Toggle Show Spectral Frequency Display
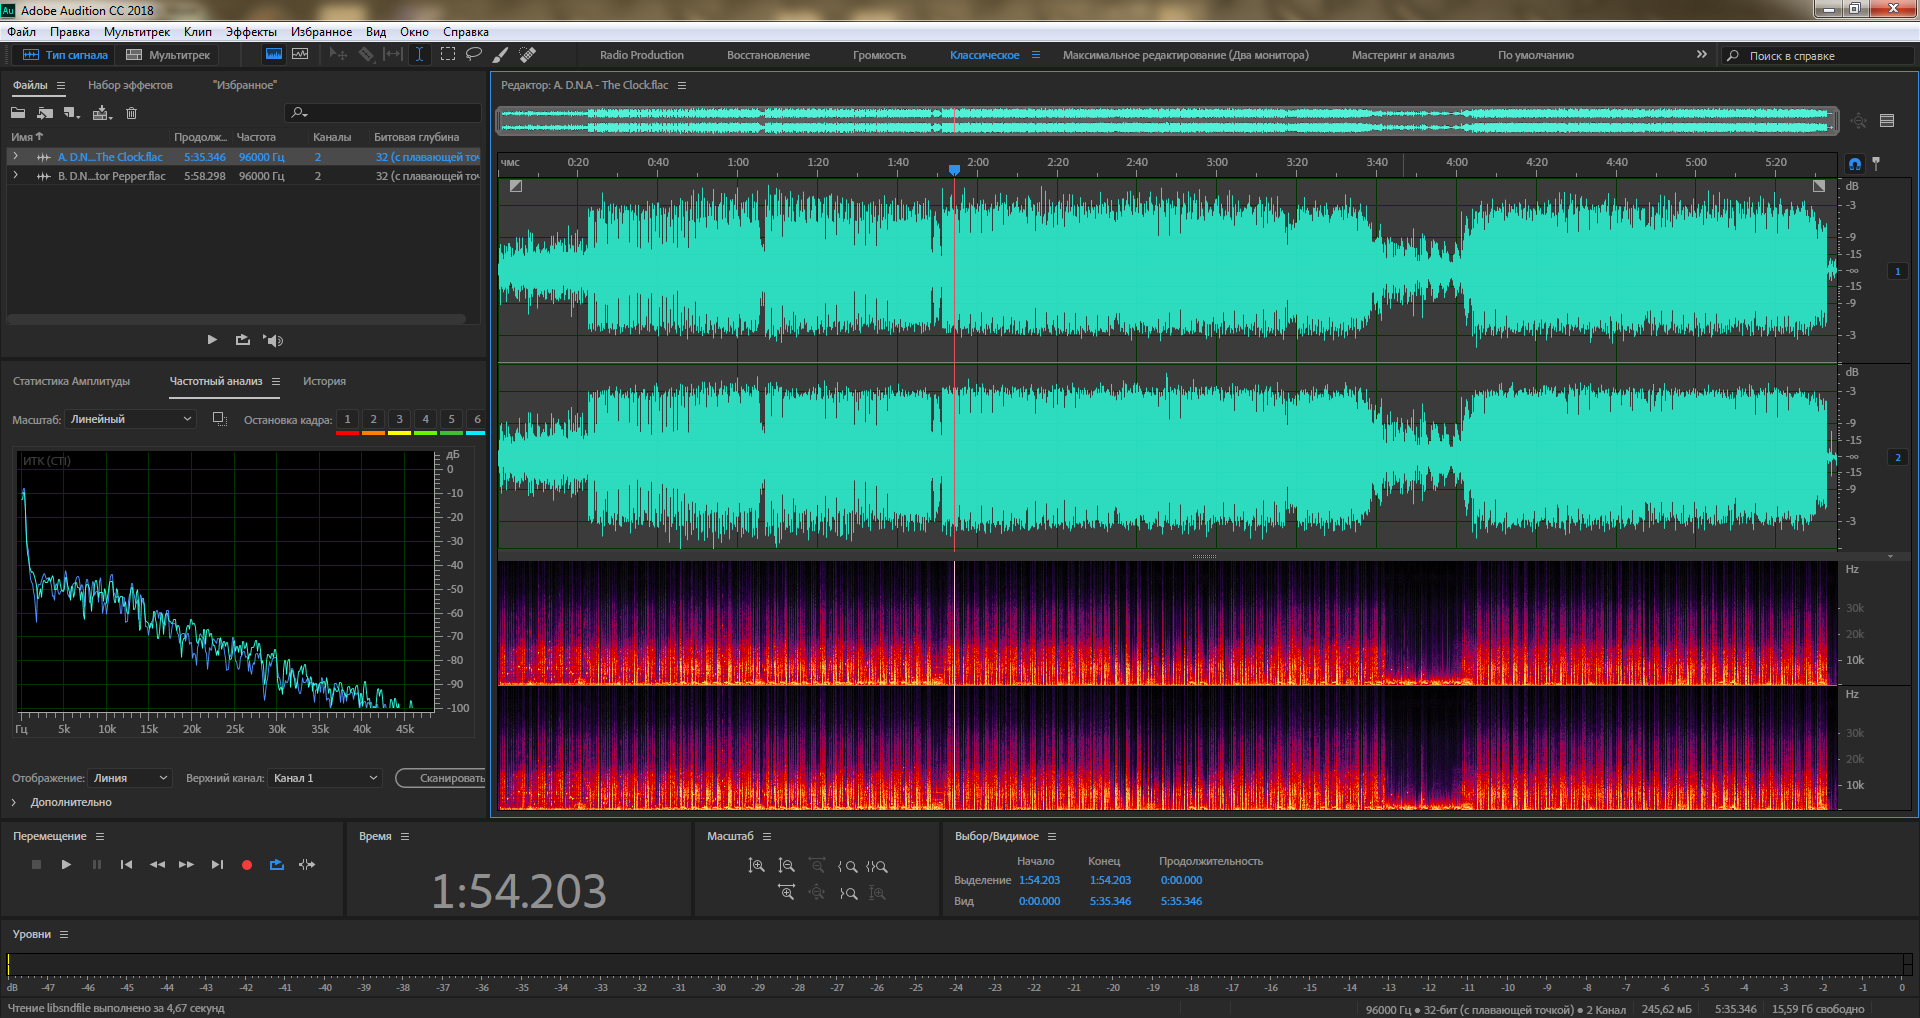Viewport: 1920px width, 1018px height. tap(273, 55)
